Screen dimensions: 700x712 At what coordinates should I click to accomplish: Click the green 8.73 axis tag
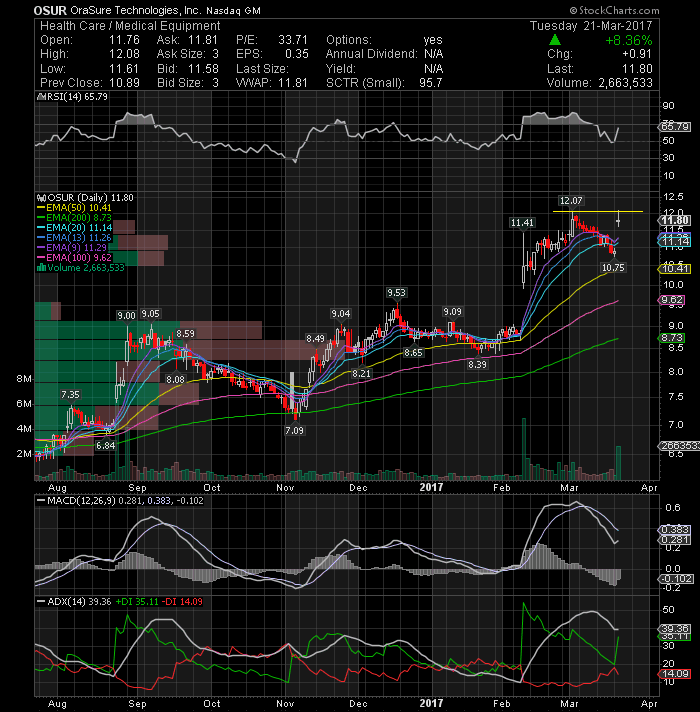click(672, 338)
